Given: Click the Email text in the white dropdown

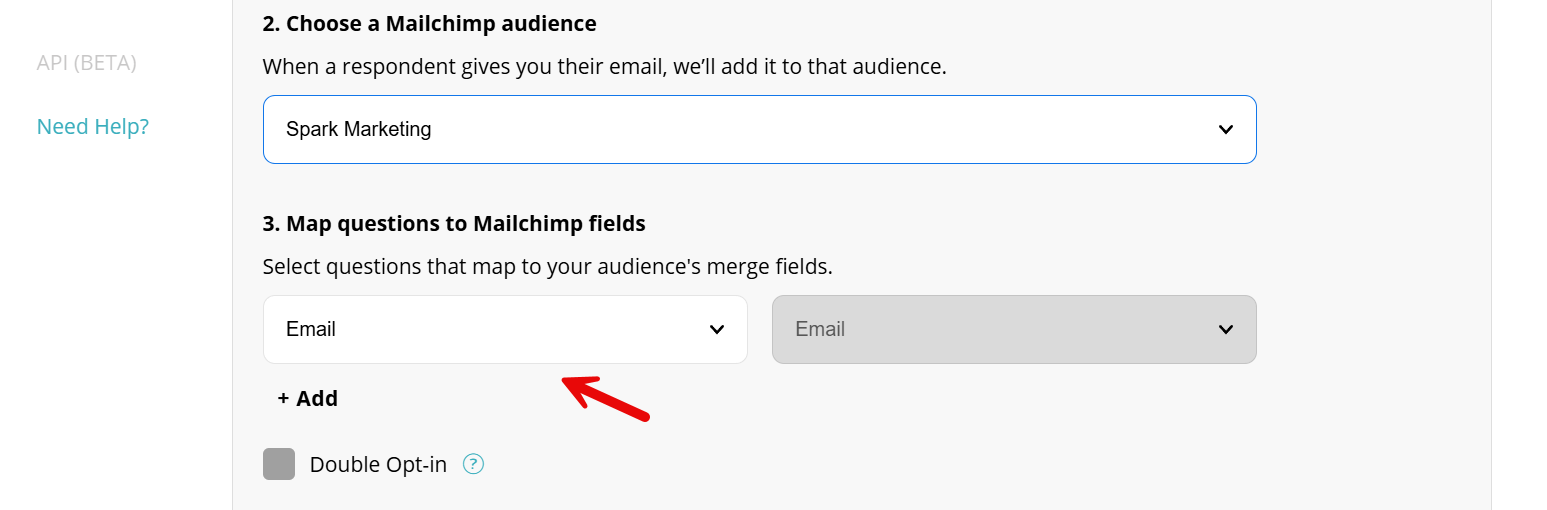Looking at the screenshot, I should pos(311,329).
